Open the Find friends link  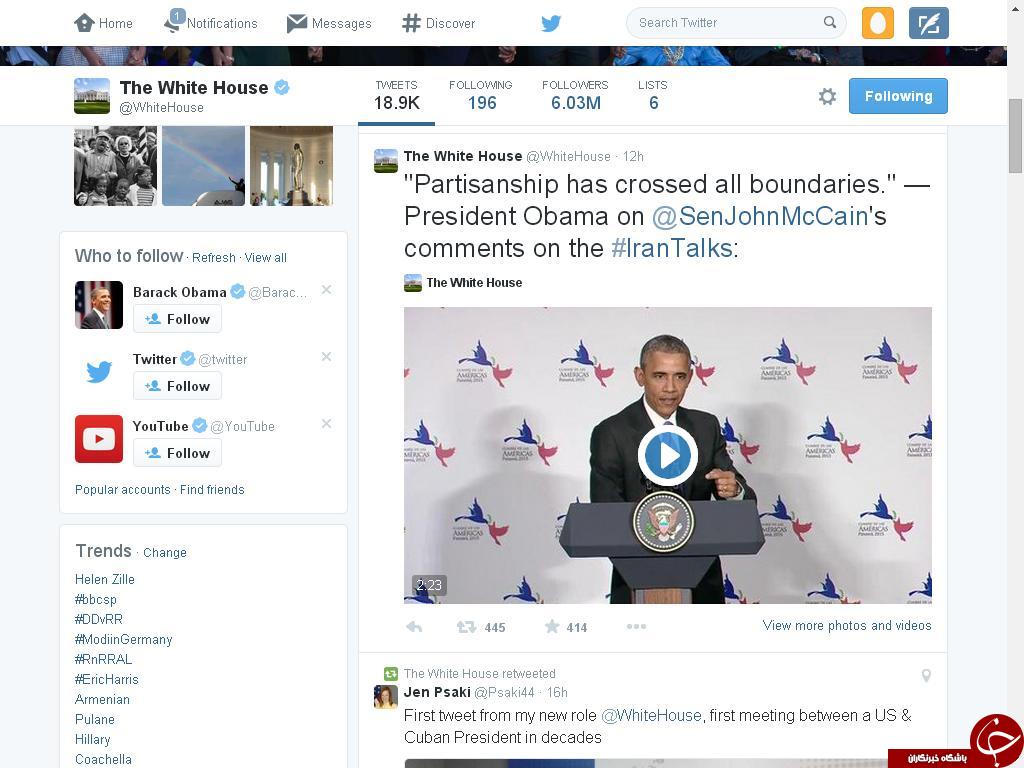point(212,490)
